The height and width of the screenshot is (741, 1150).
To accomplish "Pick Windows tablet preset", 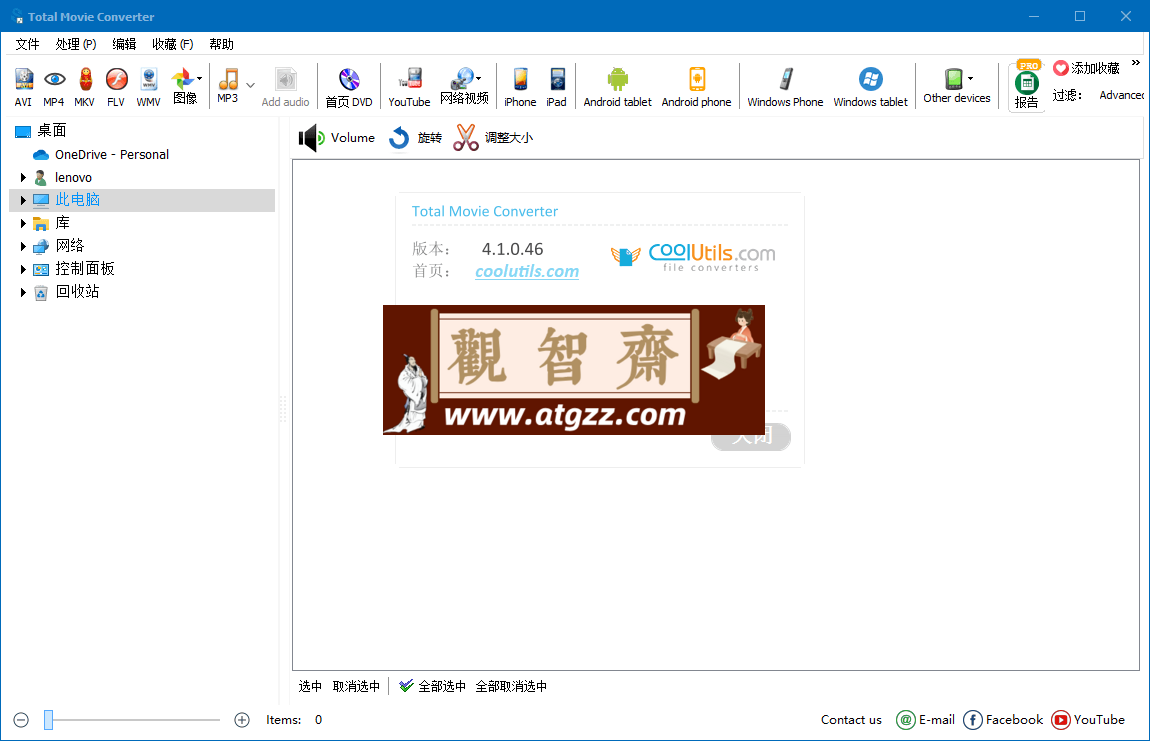I will [x=871, y=87].
